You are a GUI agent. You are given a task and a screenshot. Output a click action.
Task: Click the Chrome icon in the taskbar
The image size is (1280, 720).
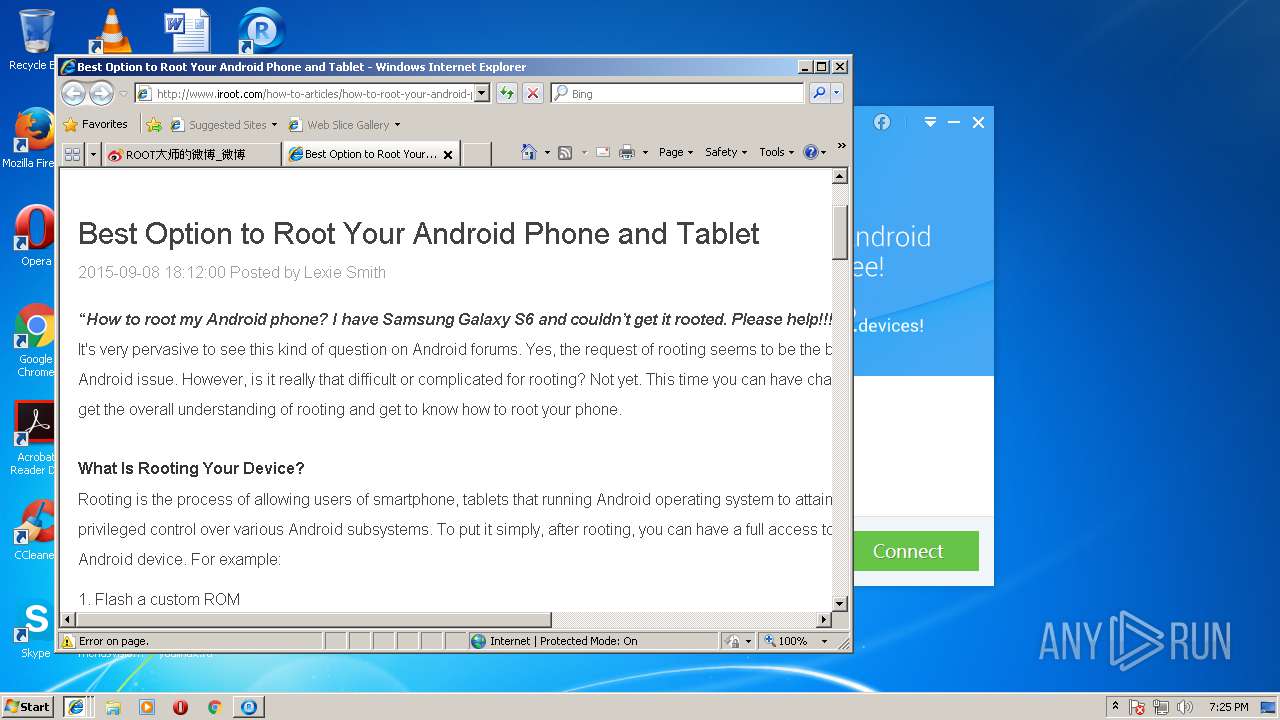[214, 707]
